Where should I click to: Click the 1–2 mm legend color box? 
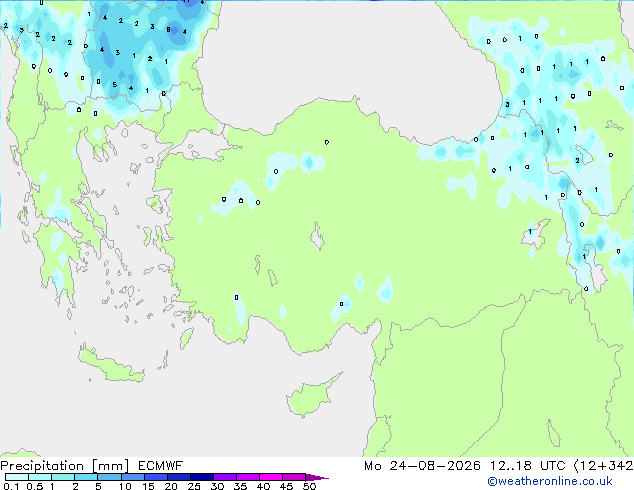click(63, 477)
